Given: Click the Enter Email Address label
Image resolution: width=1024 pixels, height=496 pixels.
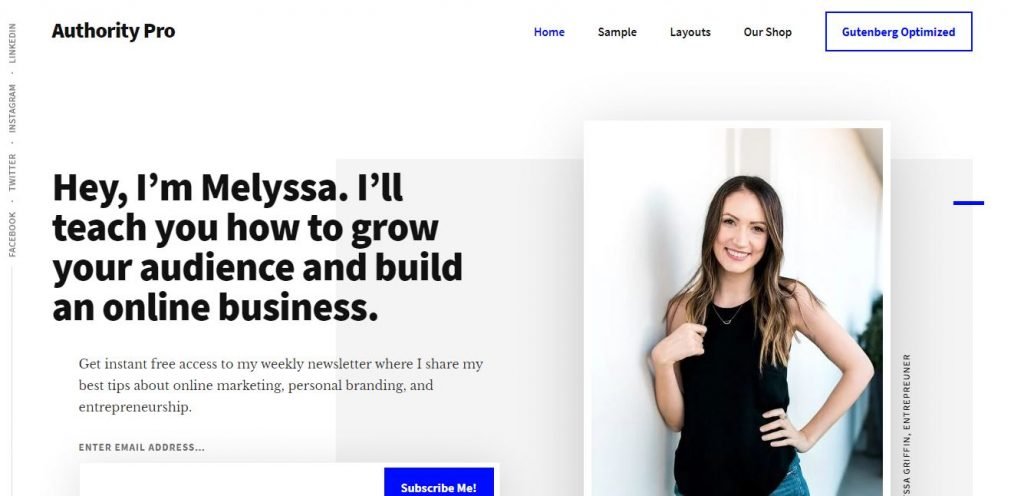Looking at the screenshot, I should tap(142, 448).
